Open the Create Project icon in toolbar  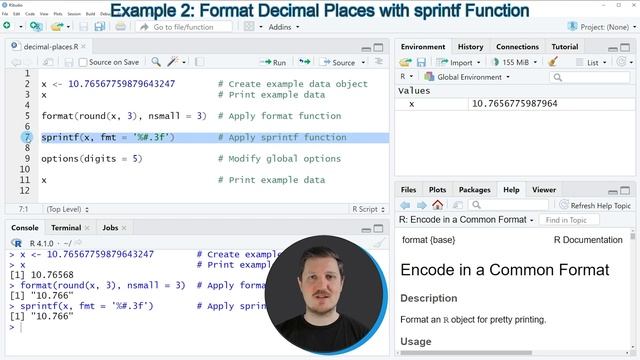(36, 27)
